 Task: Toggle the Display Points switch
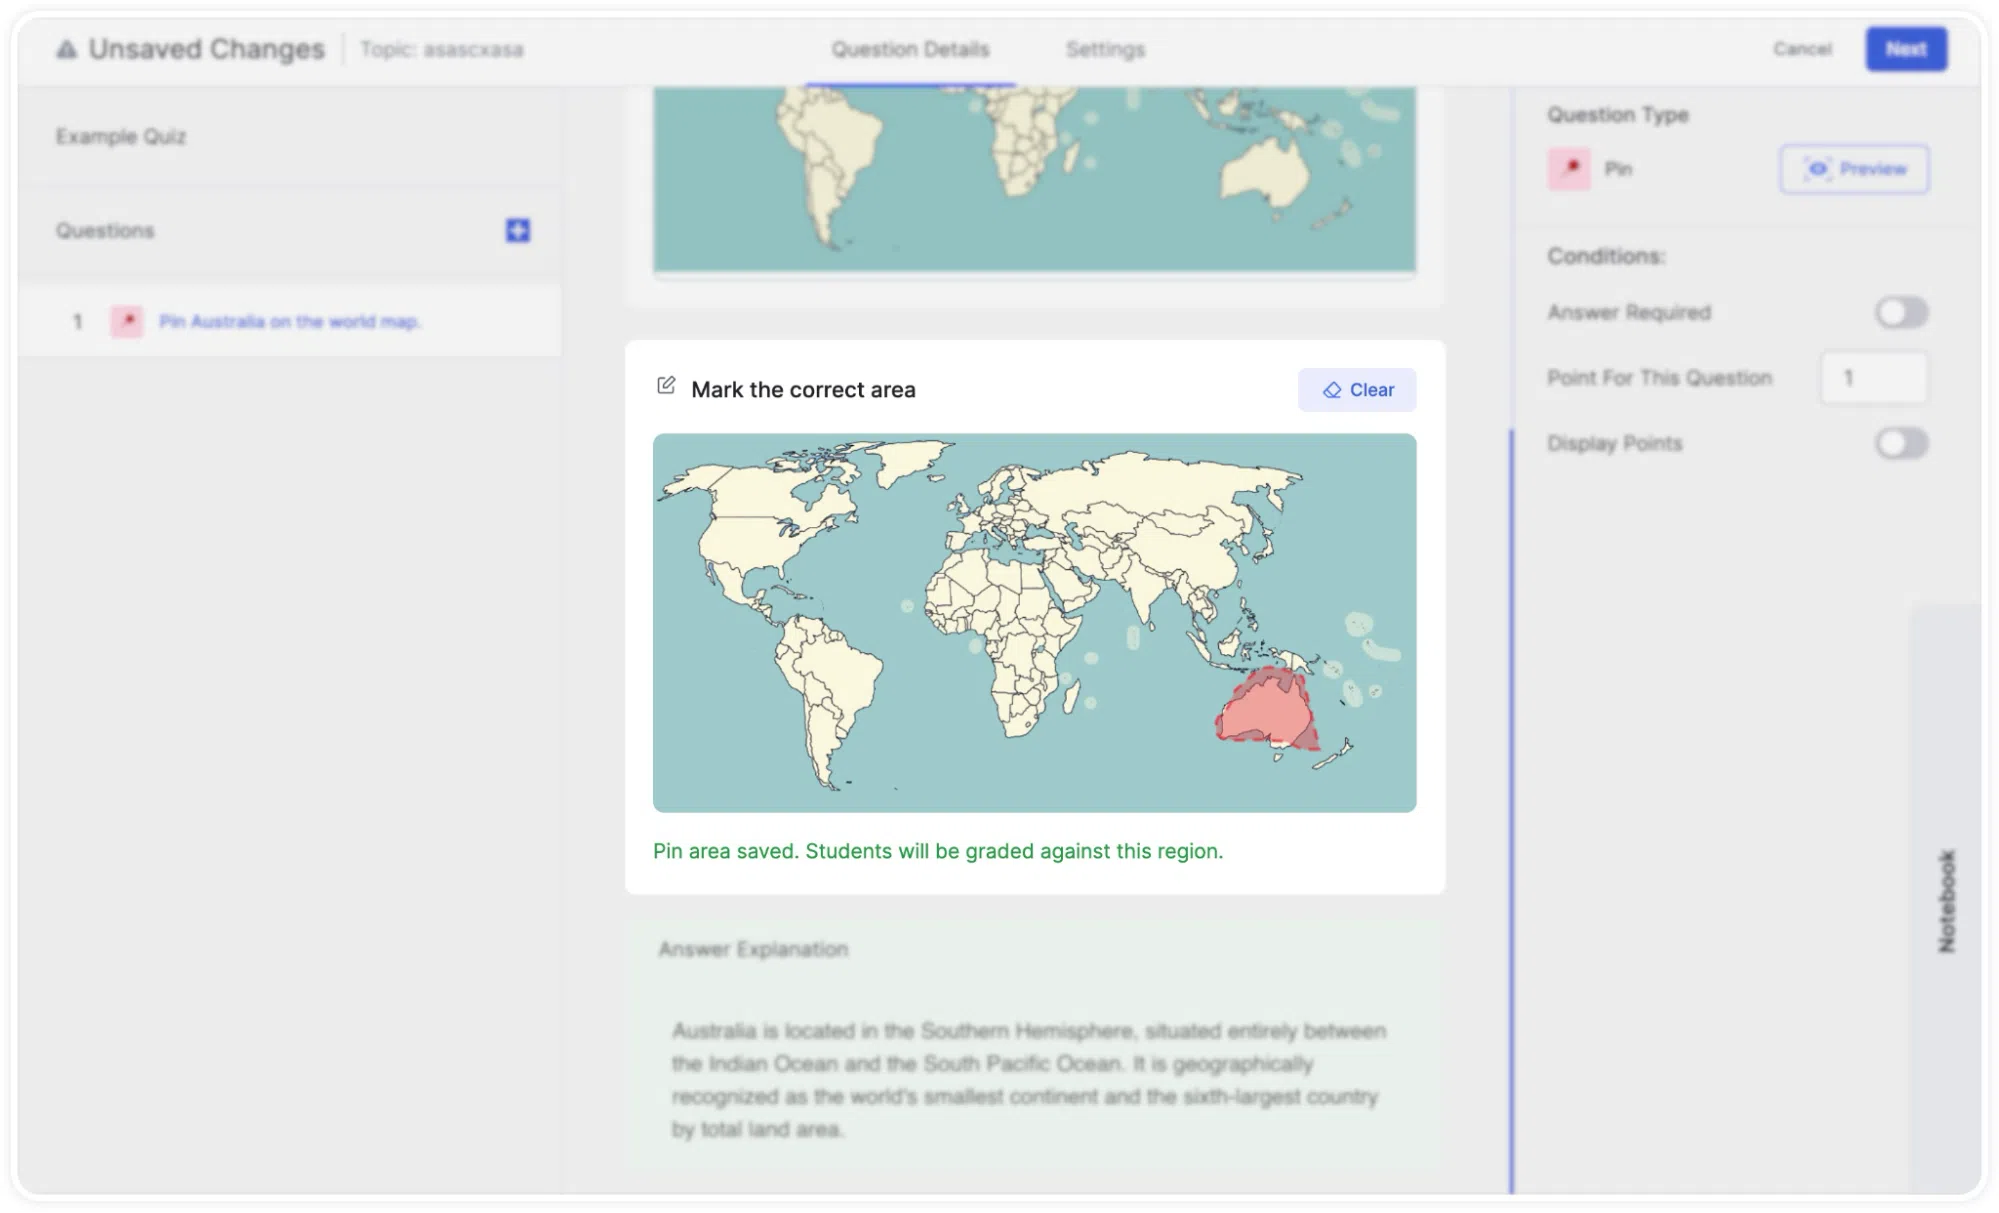[x=1901, y=443]
